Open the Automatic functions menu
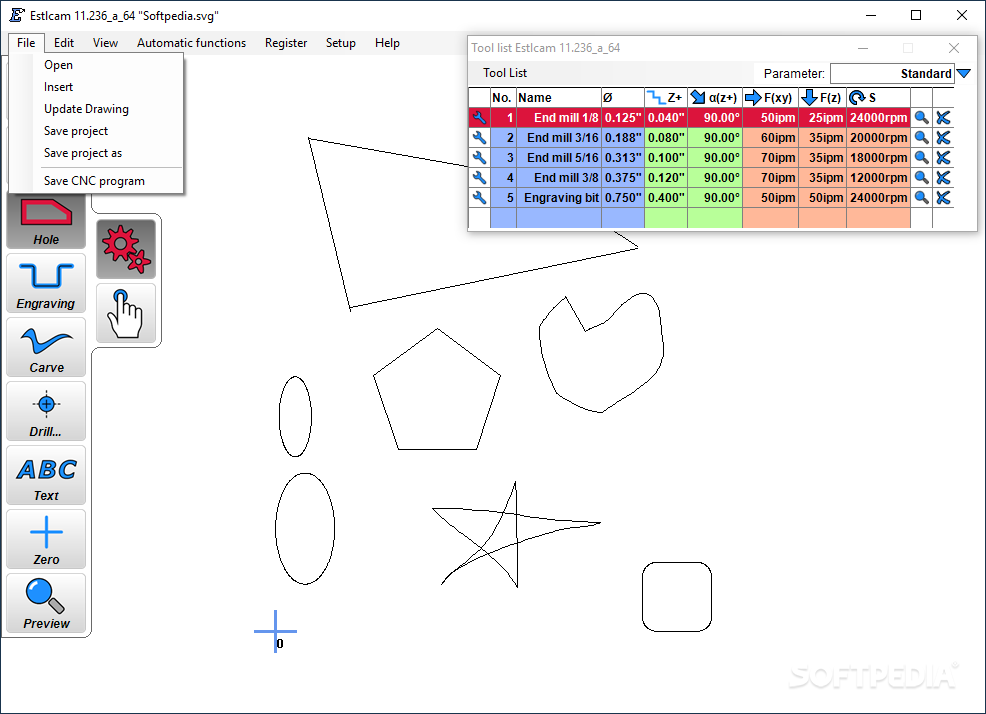The height and width of the screenshot is (714, 986). [x=191, y=43]
